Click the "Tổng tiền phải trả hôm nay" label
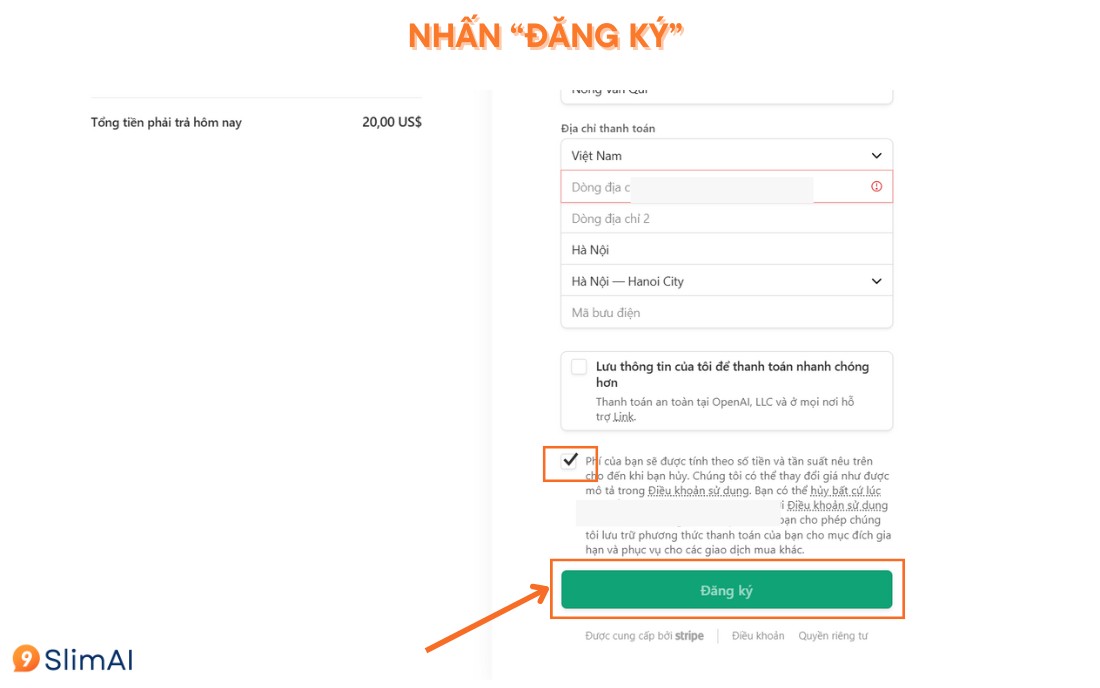The height and width of the screenshot is (688, 1100). [x=166, y=123]
